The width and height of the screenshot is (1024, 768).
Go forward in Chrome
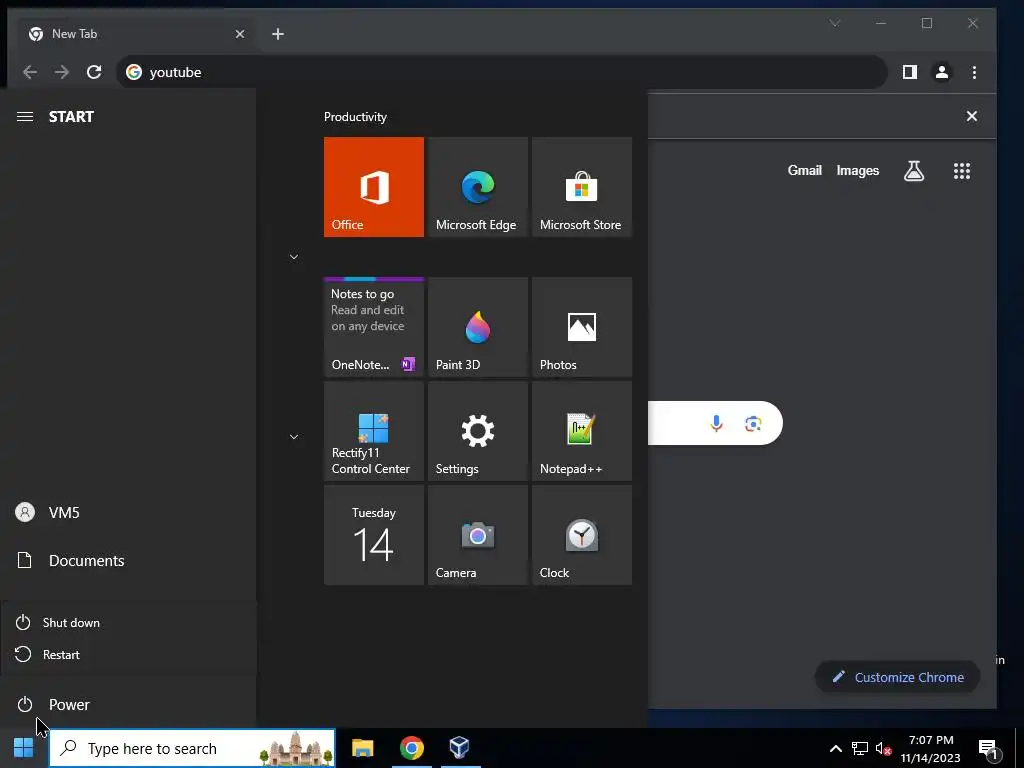(62, 72)
